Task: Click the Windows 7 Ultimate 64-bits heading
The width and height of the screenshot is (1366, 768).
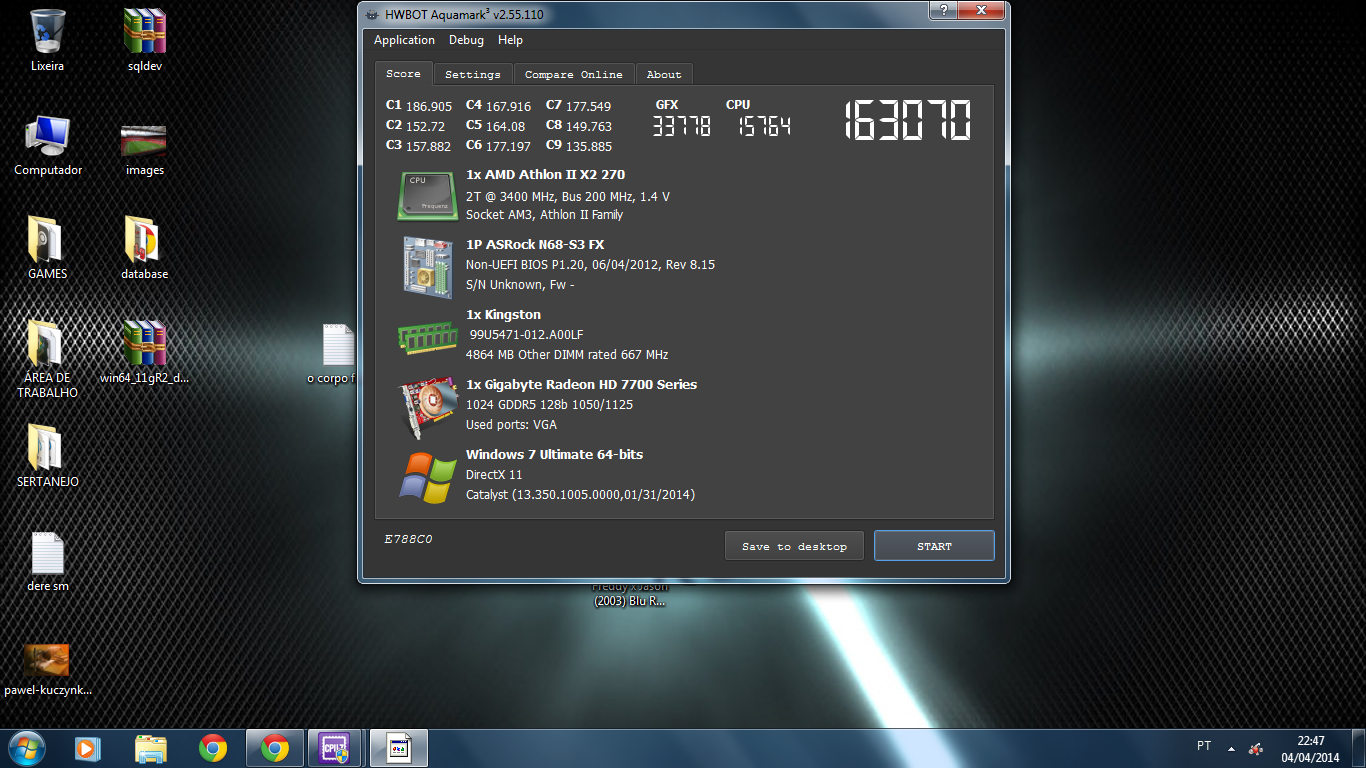Action: (x=554, y=455)
